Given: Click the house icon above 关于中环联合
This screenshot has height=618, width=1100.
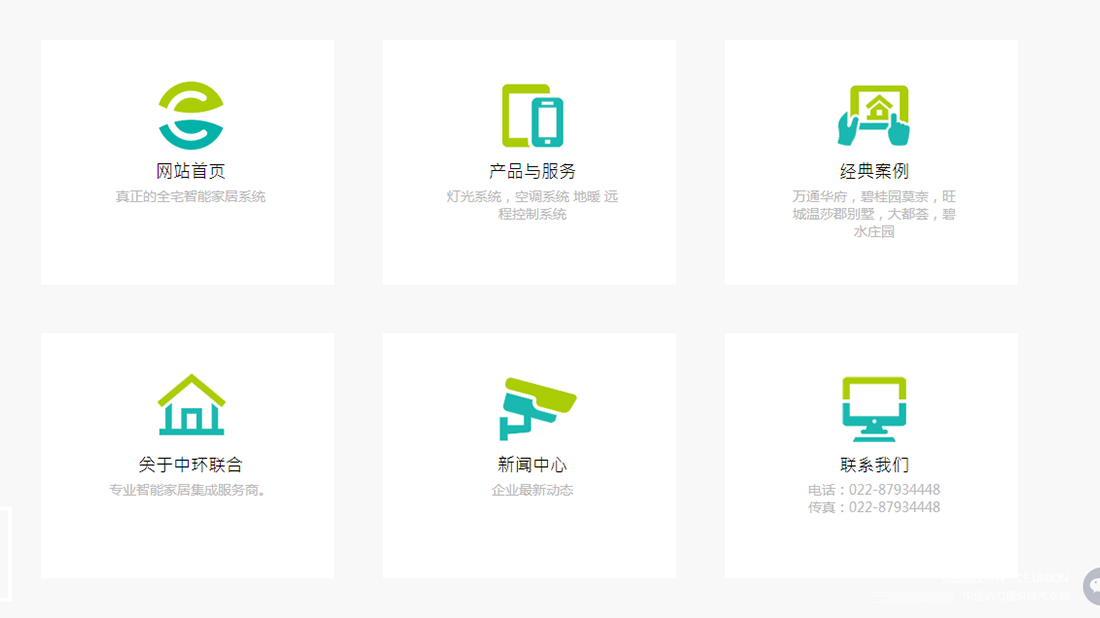Looking at the screenshot, I should (x=191, y=405).
